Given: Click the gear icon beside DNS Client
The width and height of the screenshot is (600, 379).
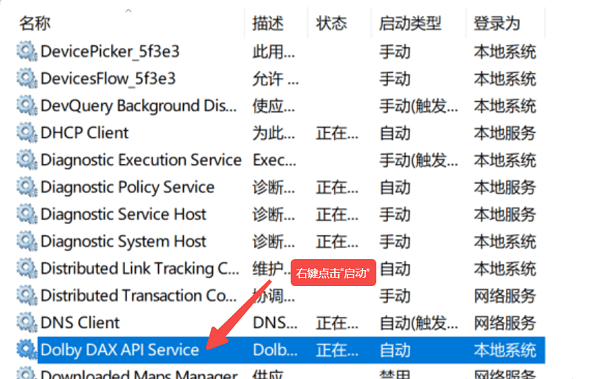Looking at the screenshot, I should 27,323.
